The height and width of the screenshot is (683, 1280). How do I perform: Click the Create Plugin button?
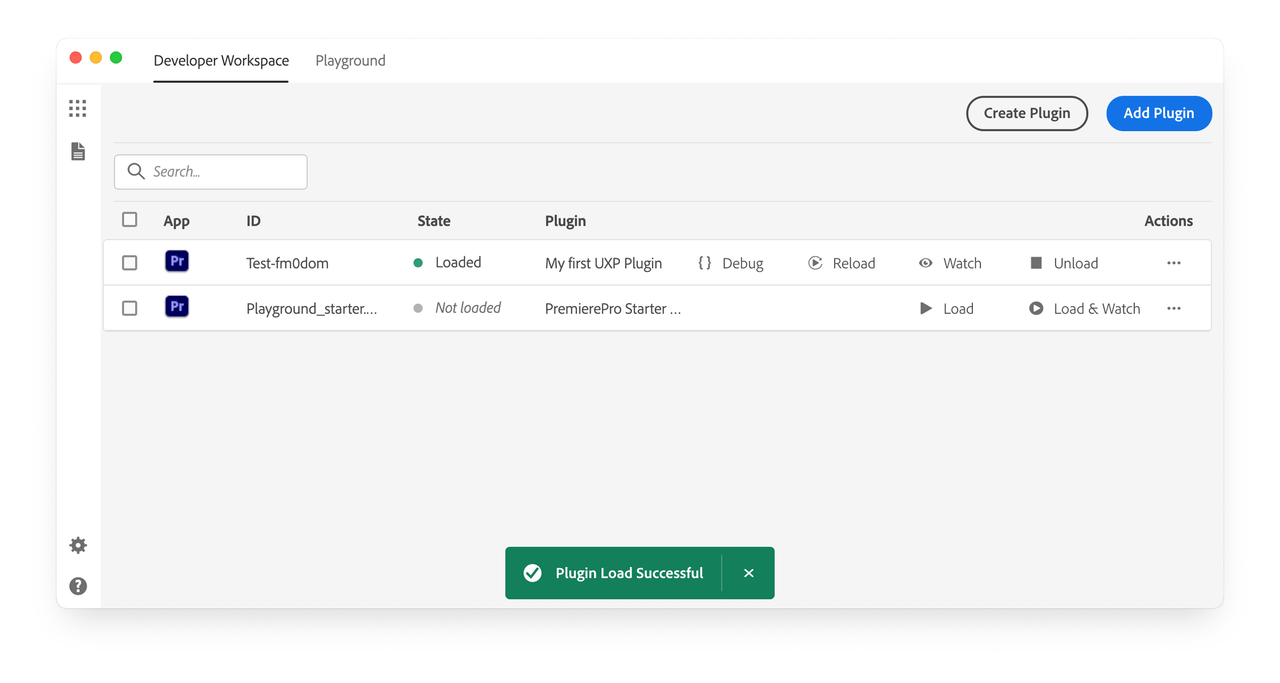coord(1027,113)
